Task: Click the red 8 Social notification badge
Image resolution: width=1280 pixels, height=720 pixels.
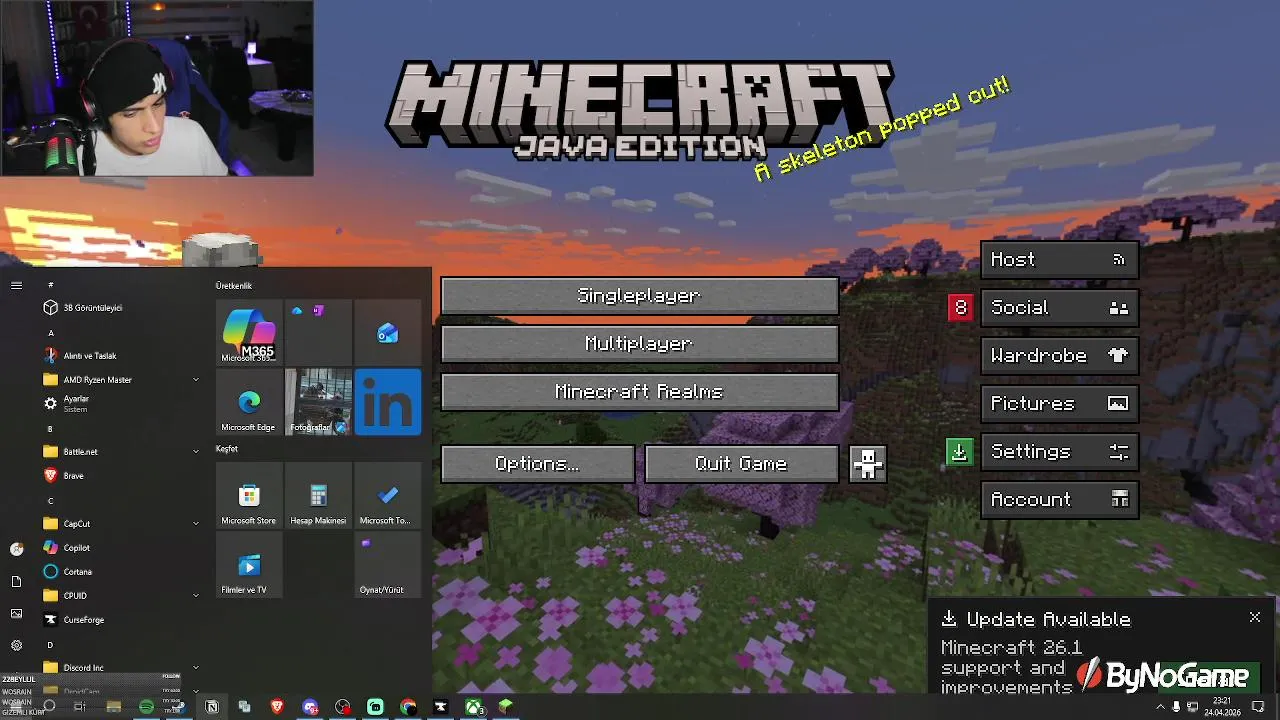Action: [x=960, y=307]
